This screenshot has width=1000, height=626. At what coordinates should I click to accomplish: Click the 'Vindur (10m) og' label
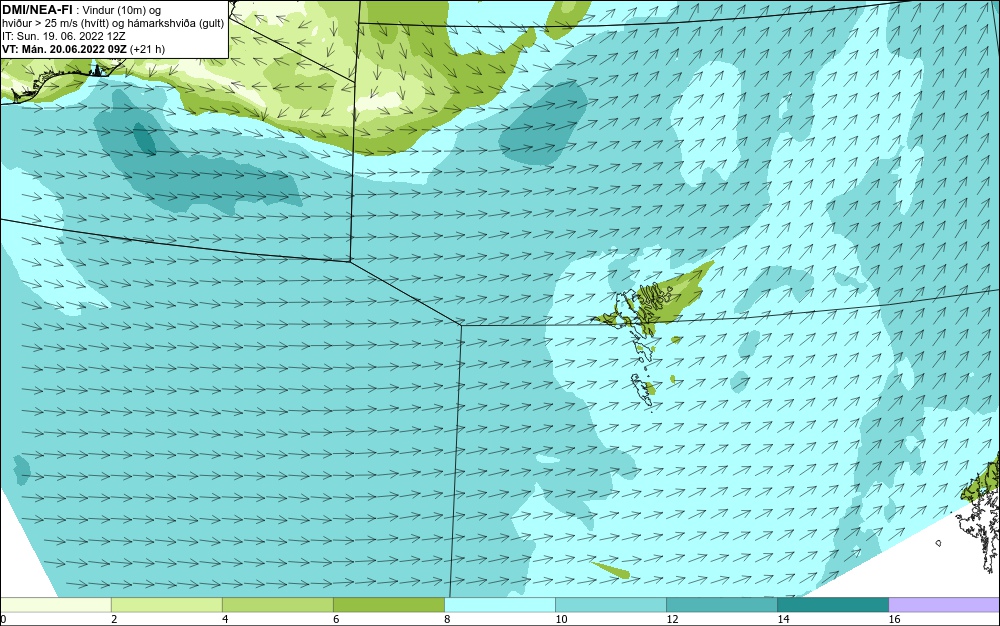(122, 10)
